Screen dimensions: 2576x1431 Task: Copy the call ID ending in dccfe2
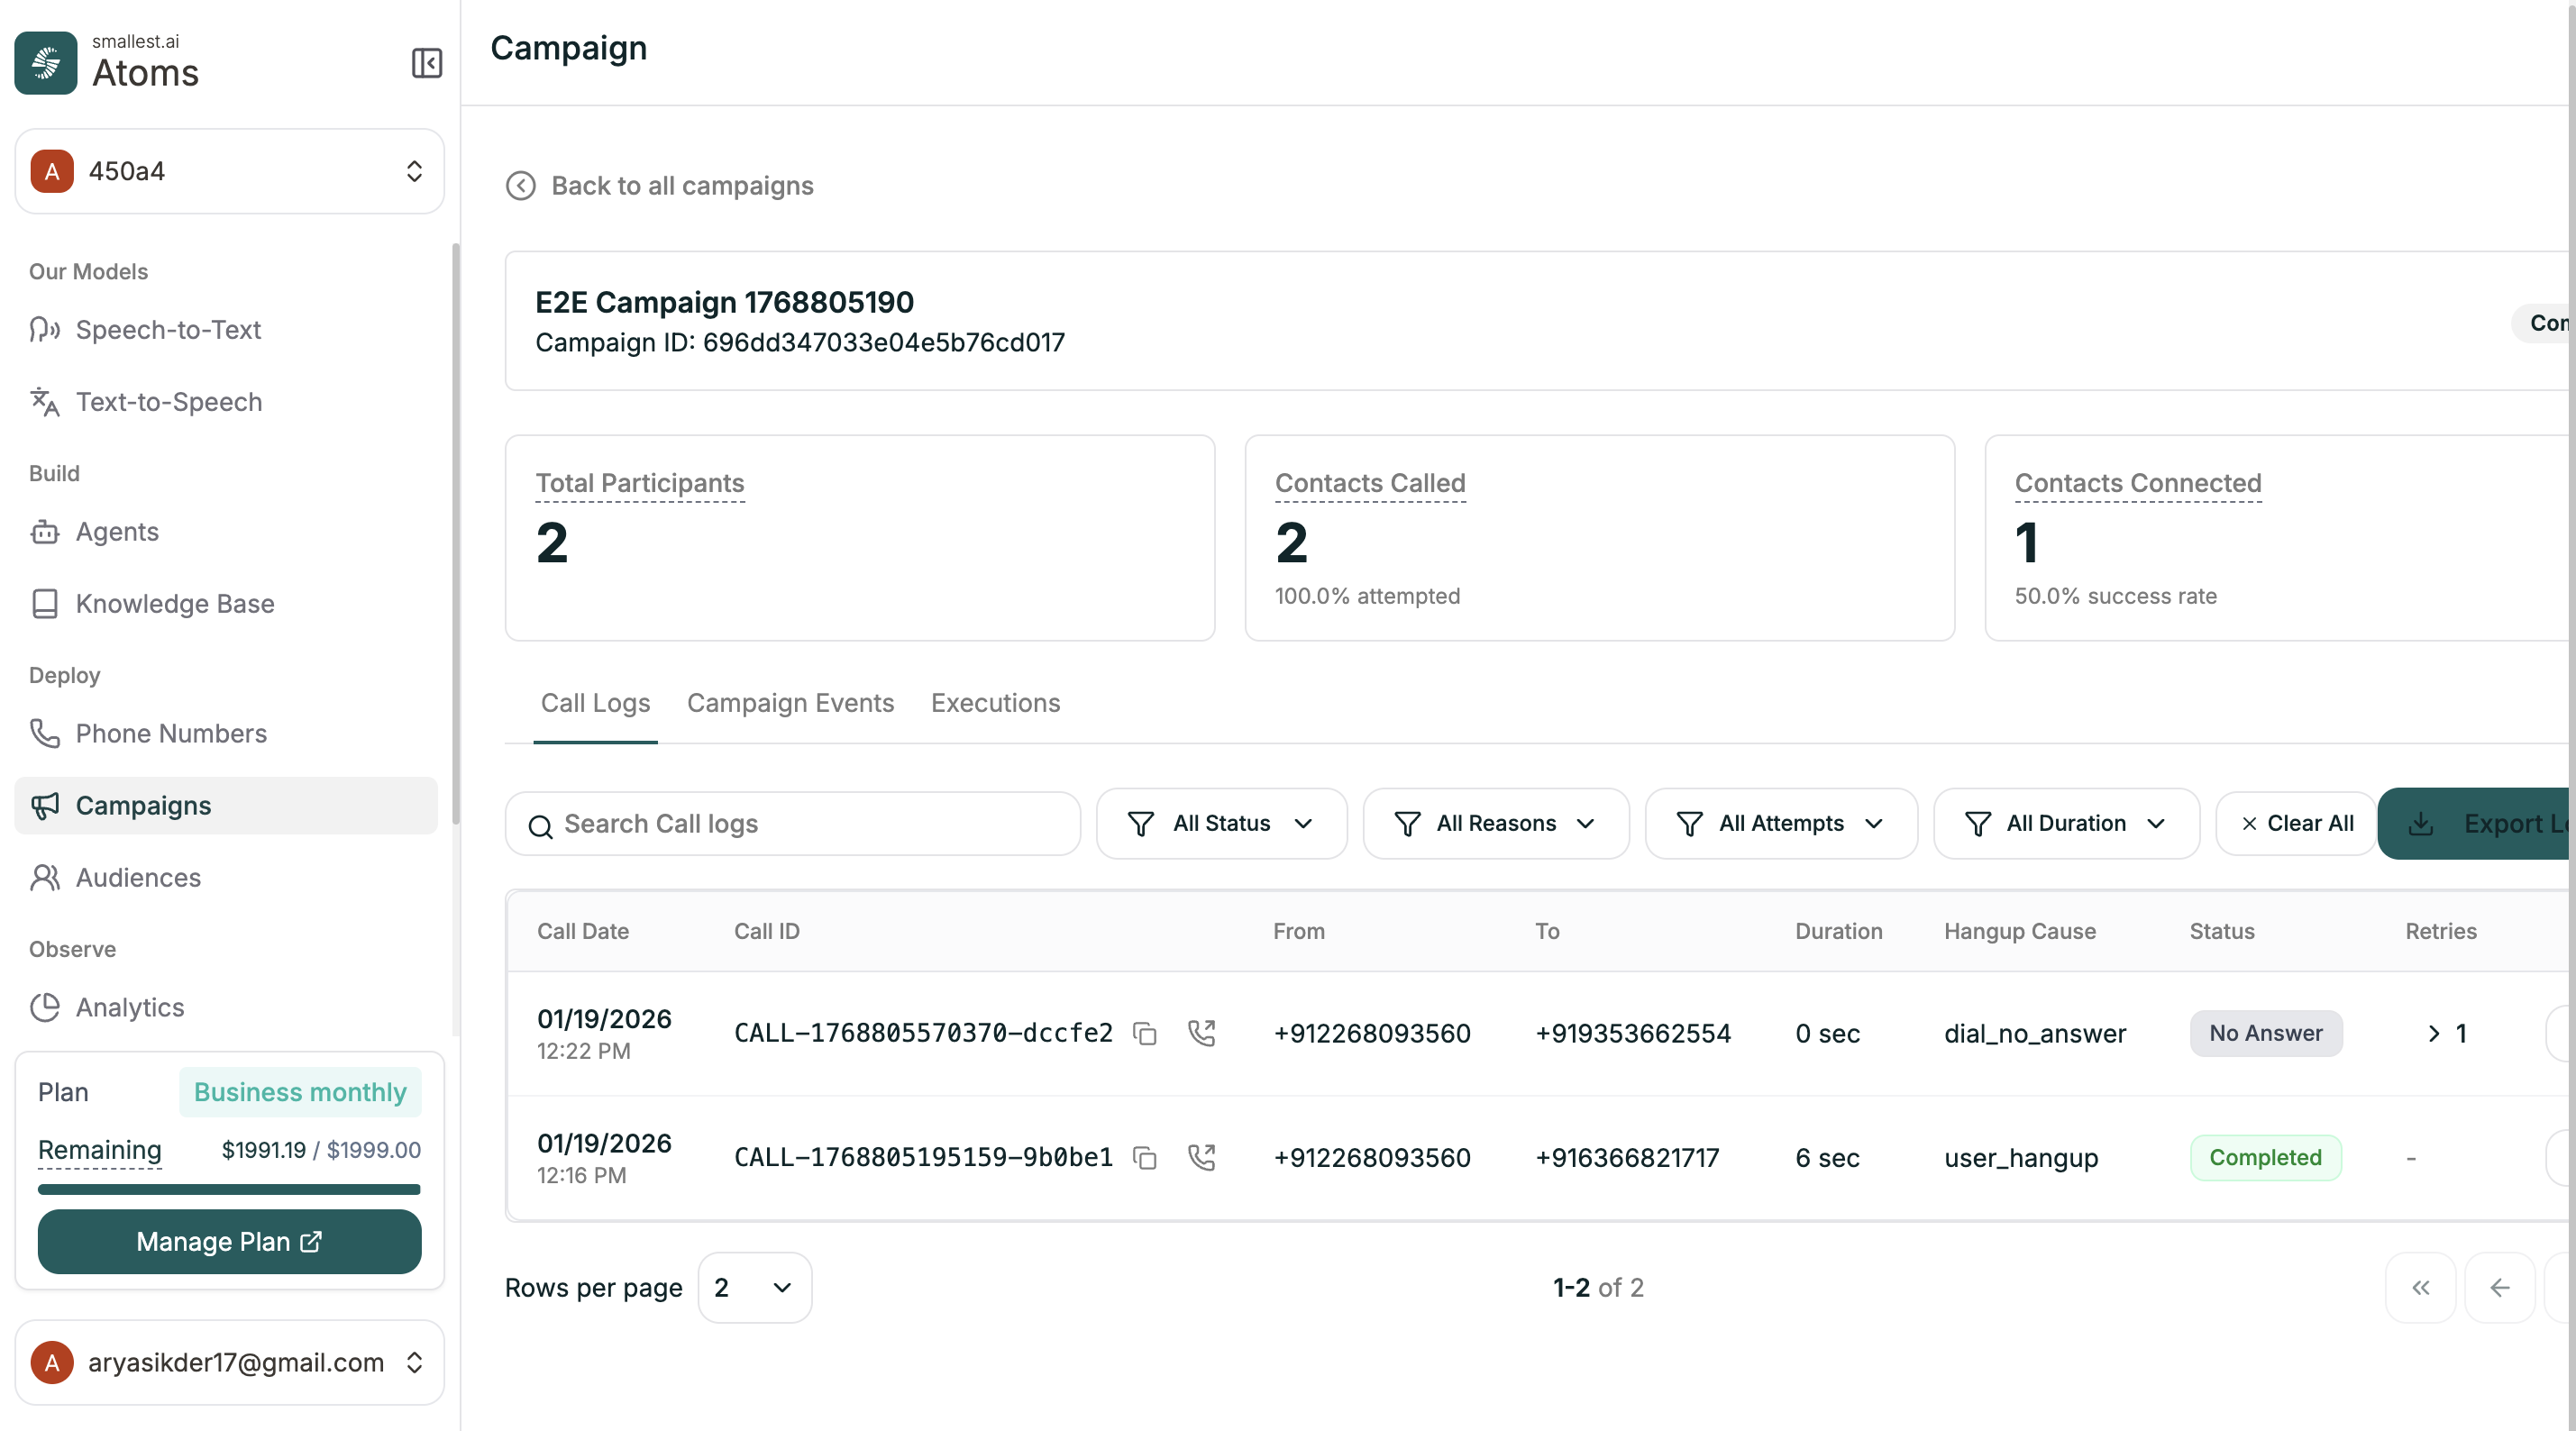pyautogui.click(x=1145, y=1033)
